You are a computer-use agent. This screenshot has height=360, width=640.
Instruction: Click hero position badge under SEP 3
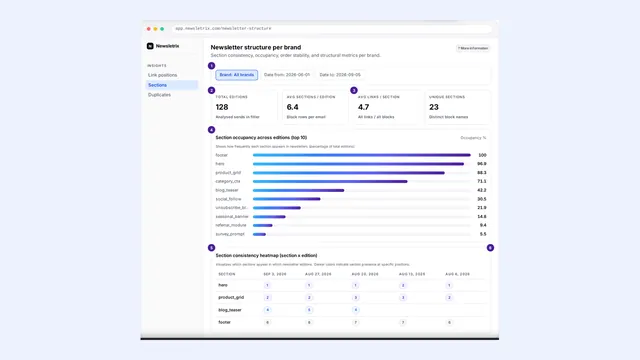coord(267,285)
